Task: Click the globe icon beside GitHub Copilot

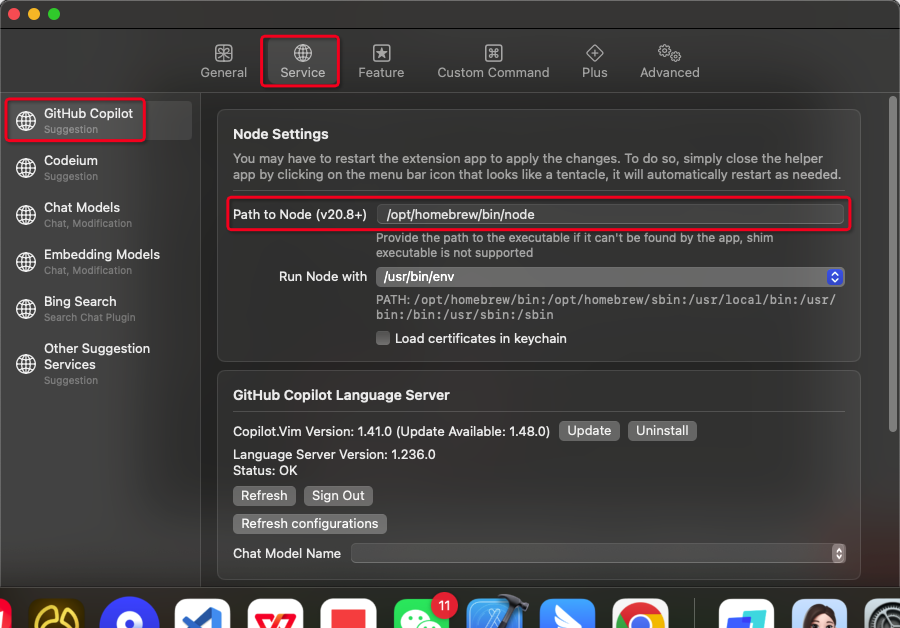Action: pyautogui.click(x=26, y=121)
